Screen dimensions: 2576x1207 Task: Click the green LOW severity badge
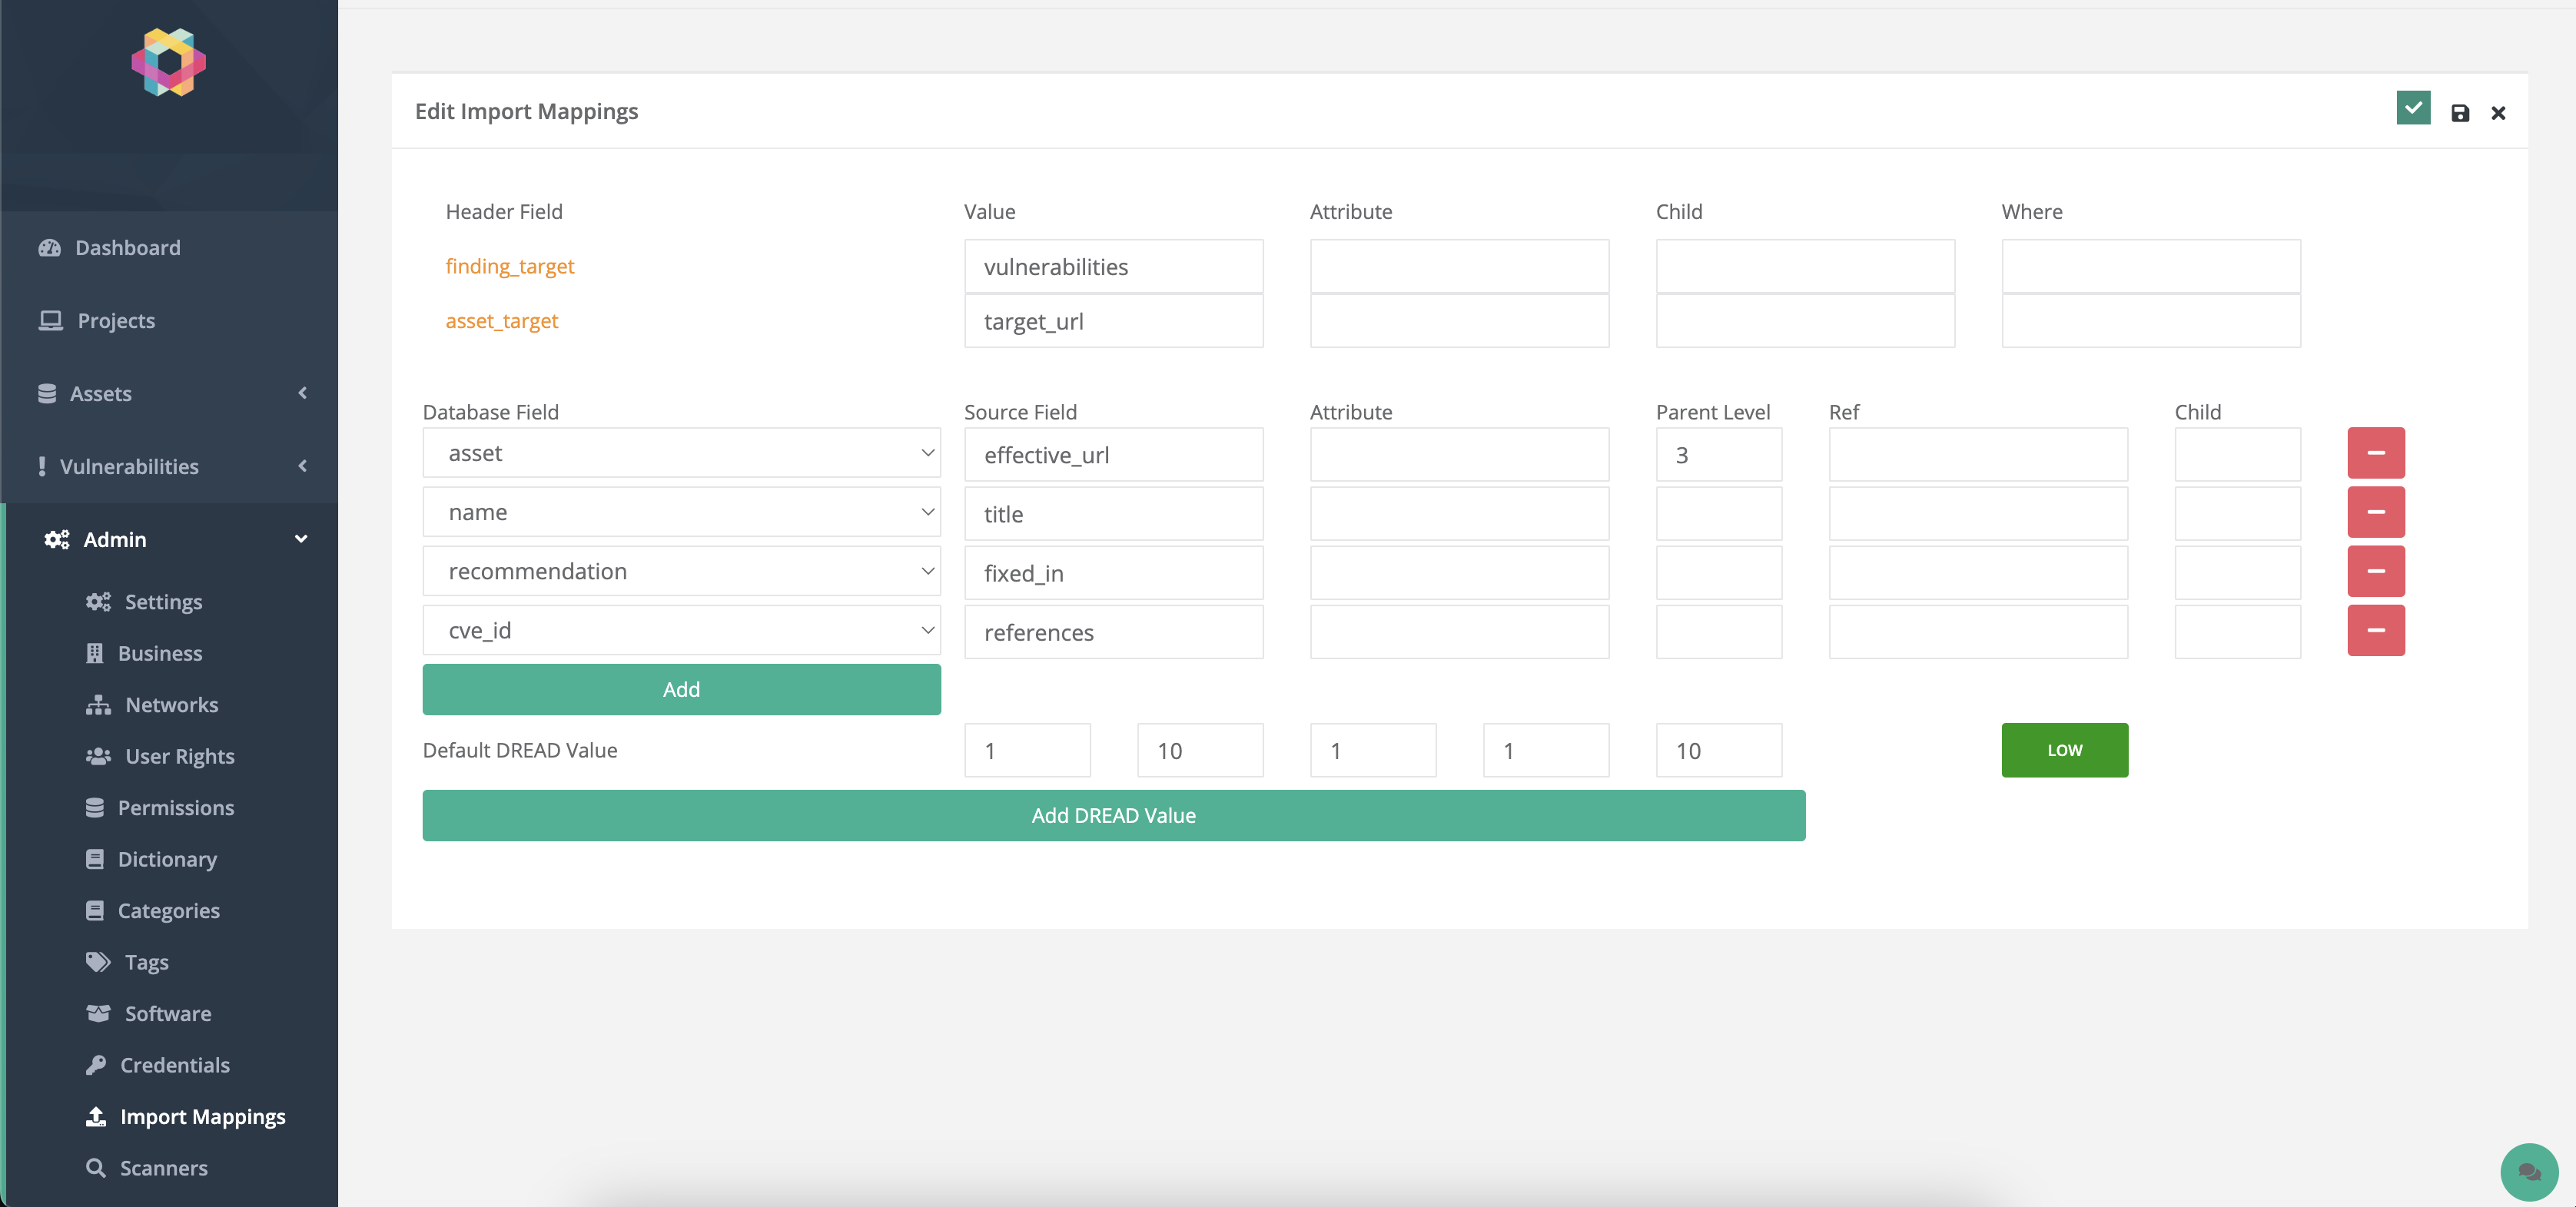tap(2064, 750)
